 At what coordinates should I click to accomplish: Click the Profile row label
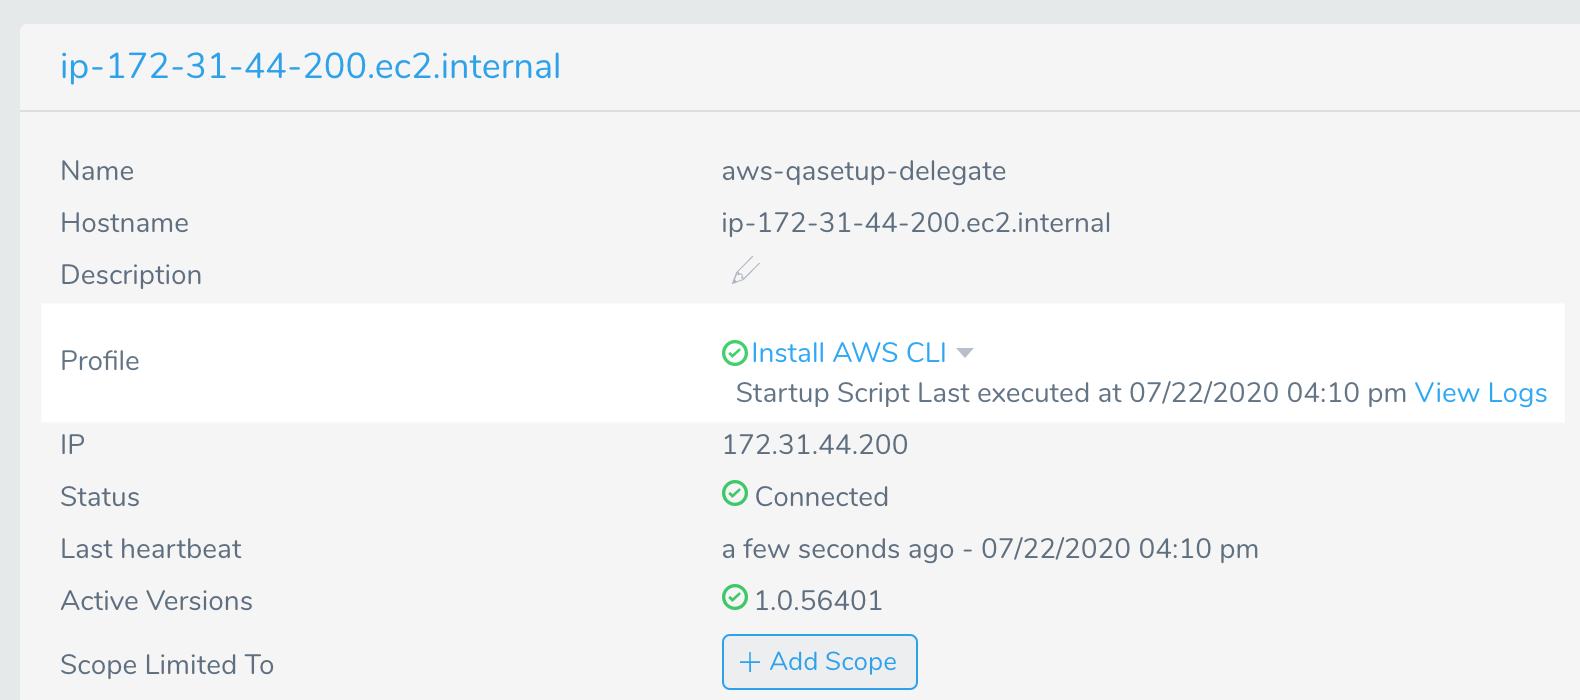100,361
